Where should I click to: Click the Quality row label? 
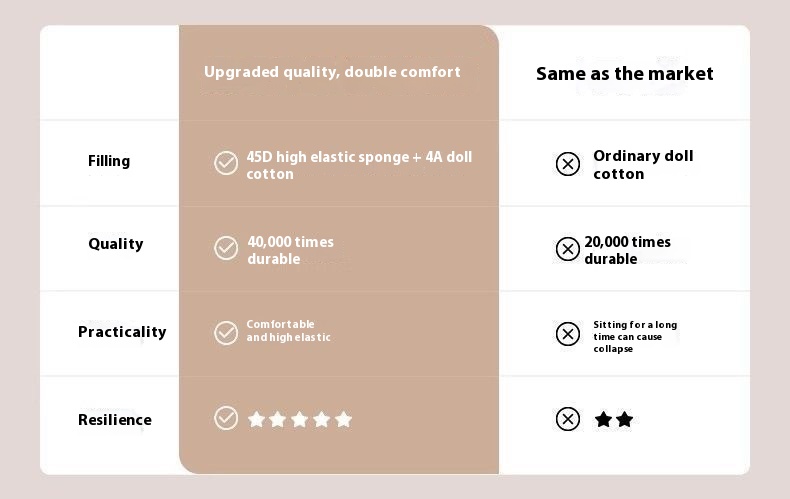click(116, 244)
